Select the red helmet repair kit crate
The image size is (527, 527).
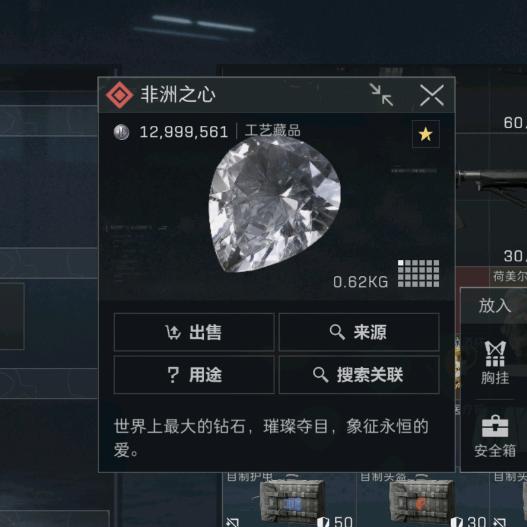421,500
